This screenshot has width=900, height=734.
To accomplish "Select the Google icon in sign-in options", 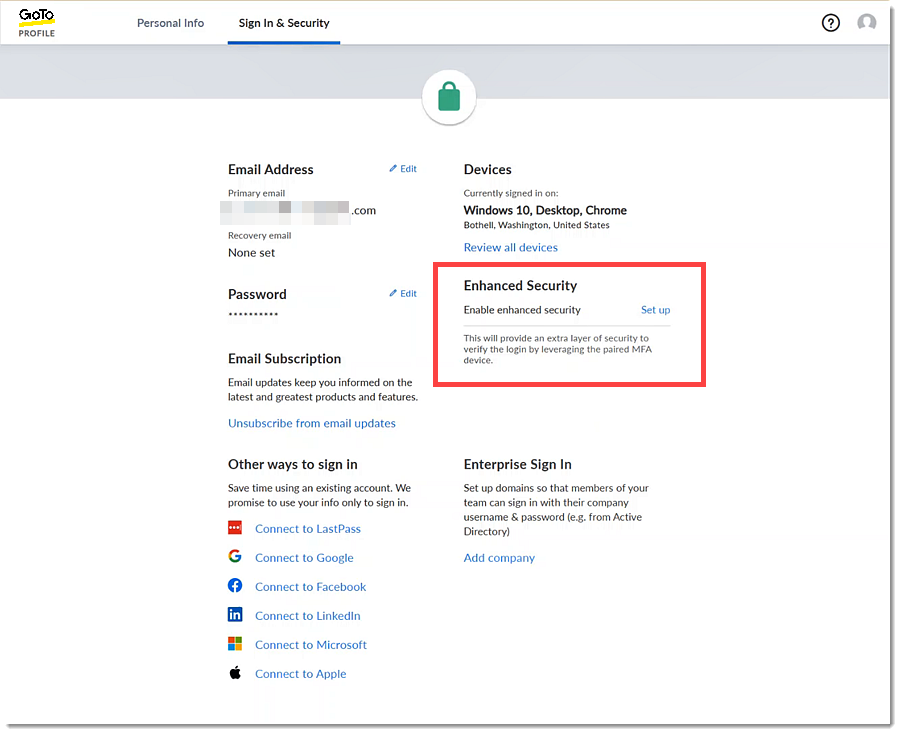I will (235, 556).
